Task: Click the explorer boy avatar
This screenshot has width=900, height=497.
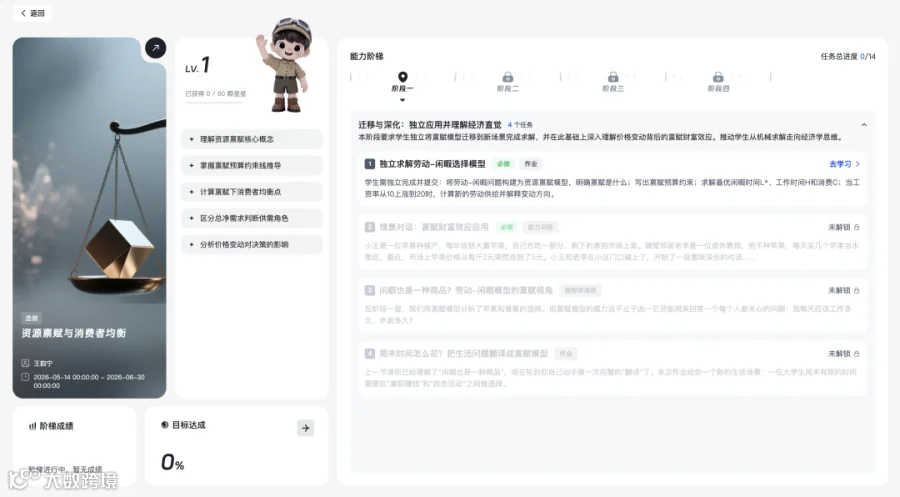Action: click(286, 64)
